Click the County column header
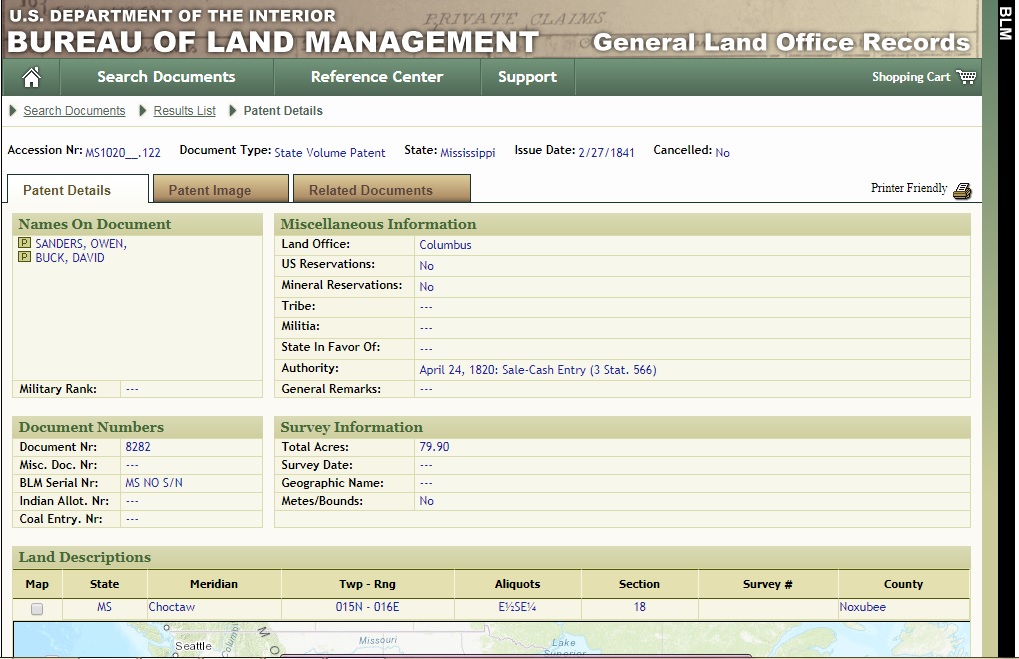Image resolution: width=1019 pixels, height=659 pixels. (x=903, y=584)
